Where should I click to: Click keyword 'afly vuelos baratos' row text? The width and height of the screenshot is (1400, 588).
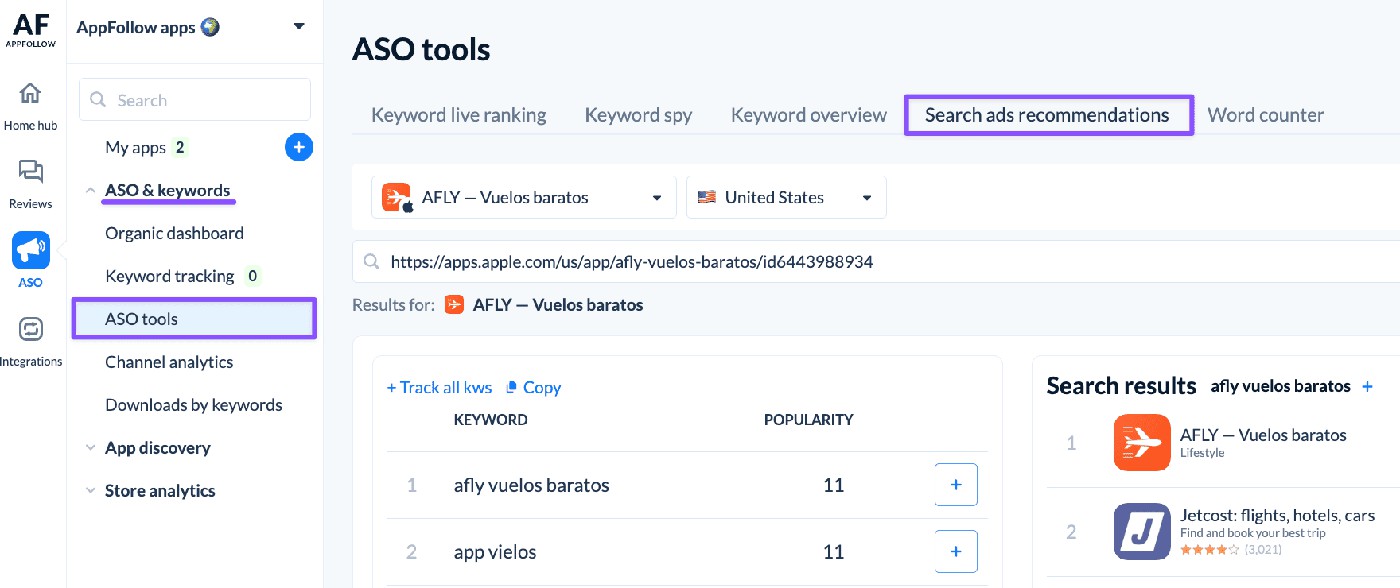coord(532,485)
